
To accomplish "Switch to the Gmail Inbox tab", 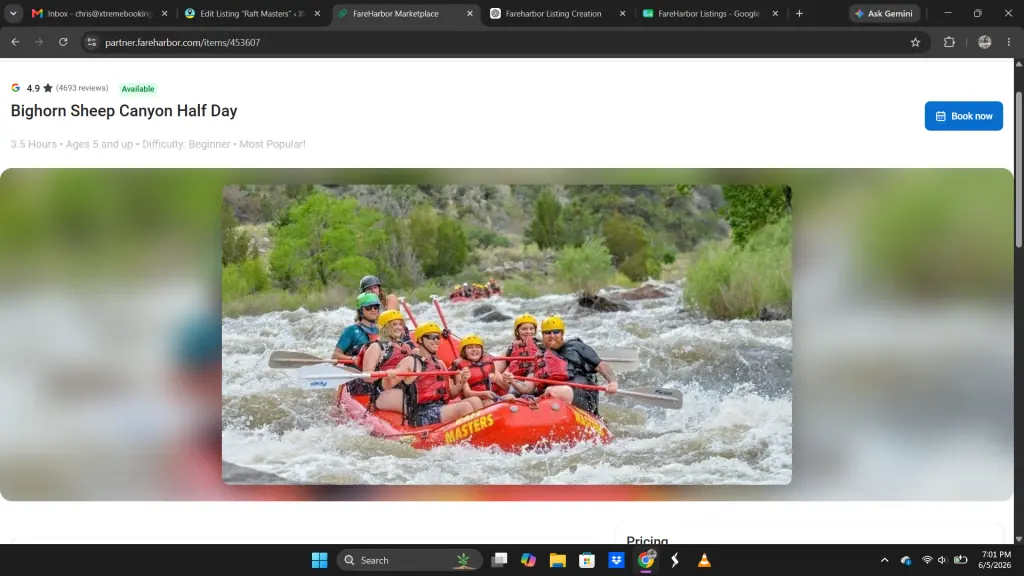I will 99,13.
